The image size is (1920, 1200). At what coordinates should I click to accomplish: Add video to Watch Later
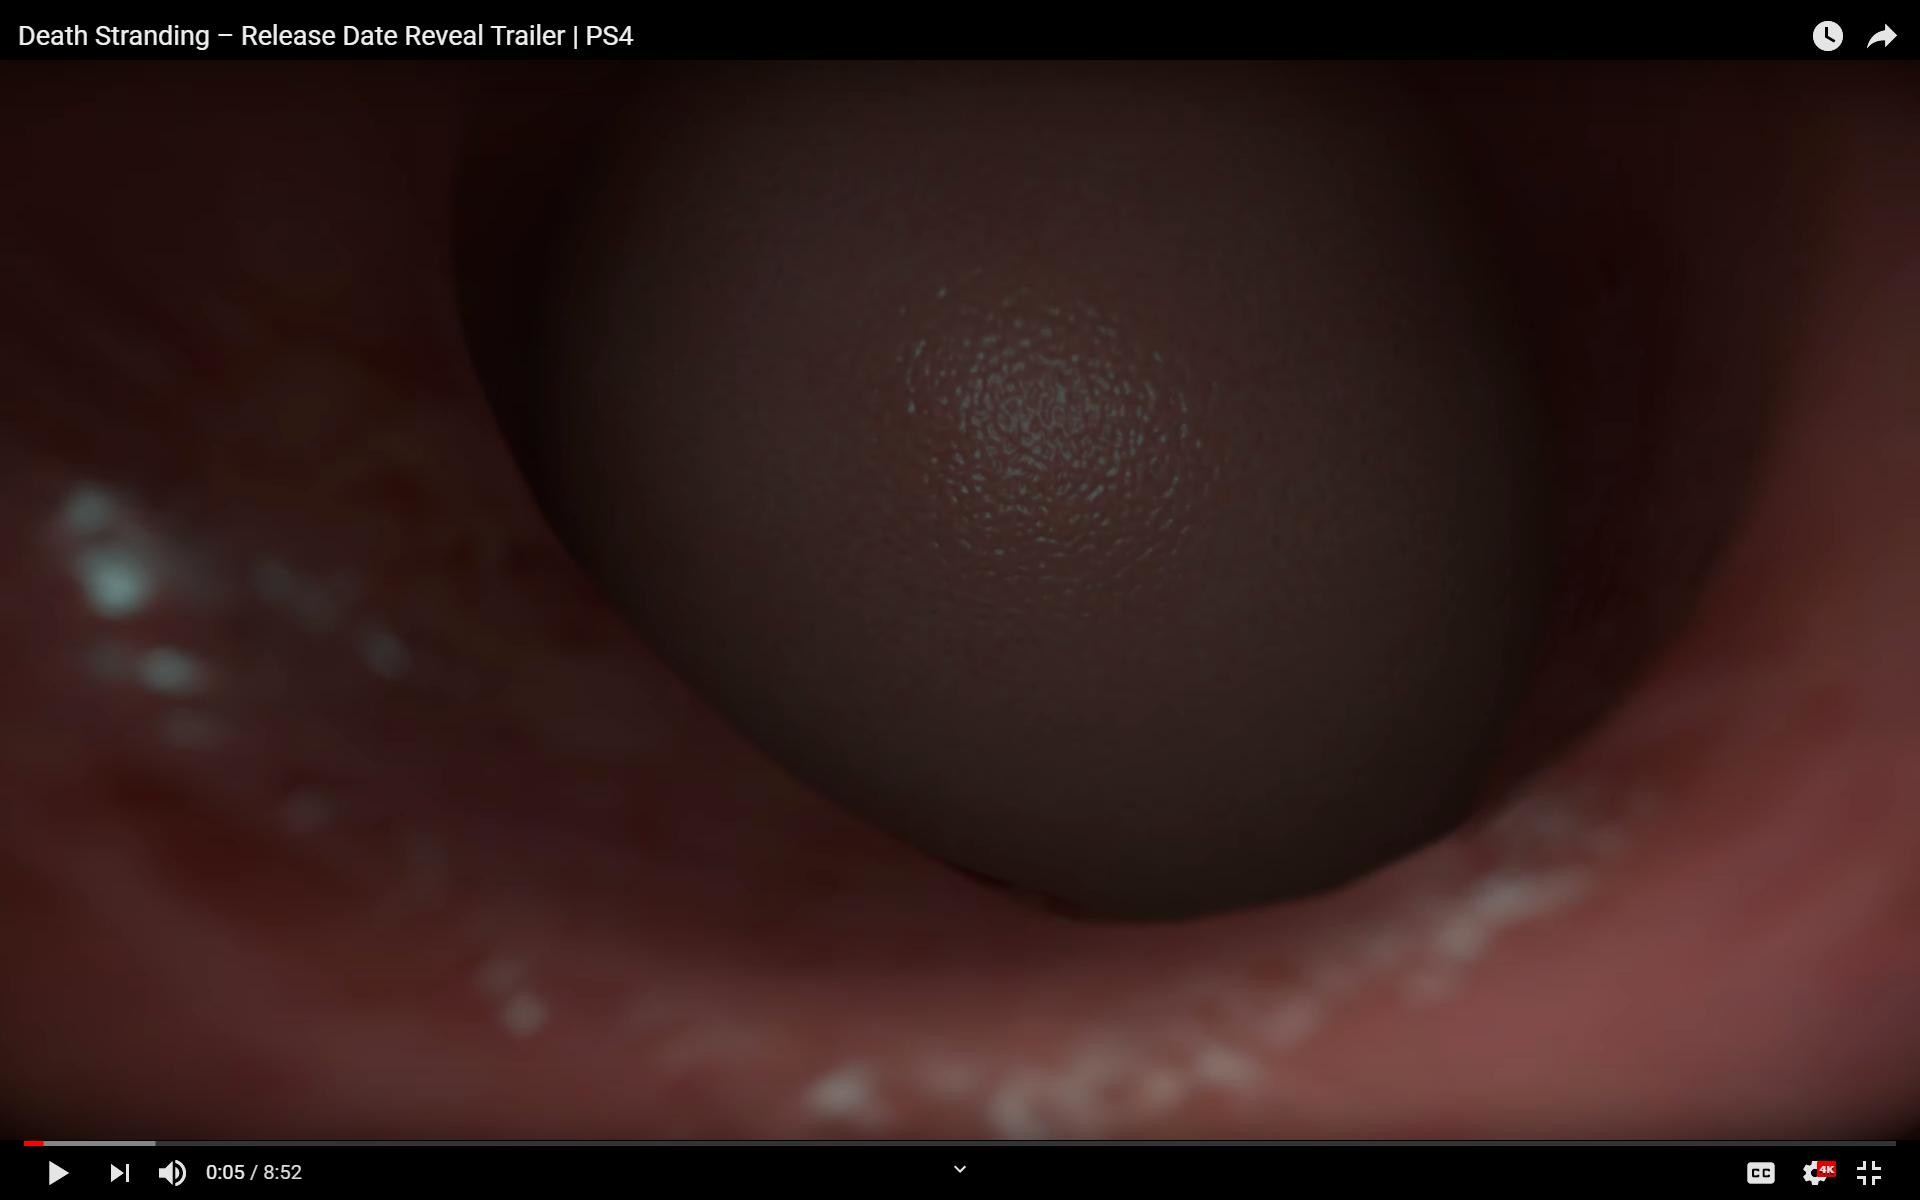(1827, 36)
